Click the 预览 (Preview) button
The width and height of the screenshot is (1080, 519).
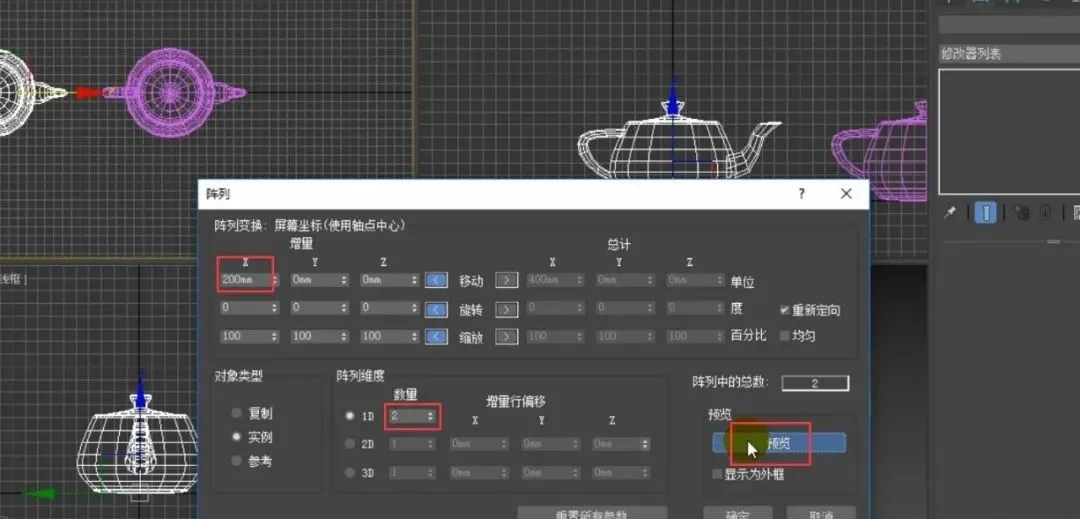click(779, 443)
